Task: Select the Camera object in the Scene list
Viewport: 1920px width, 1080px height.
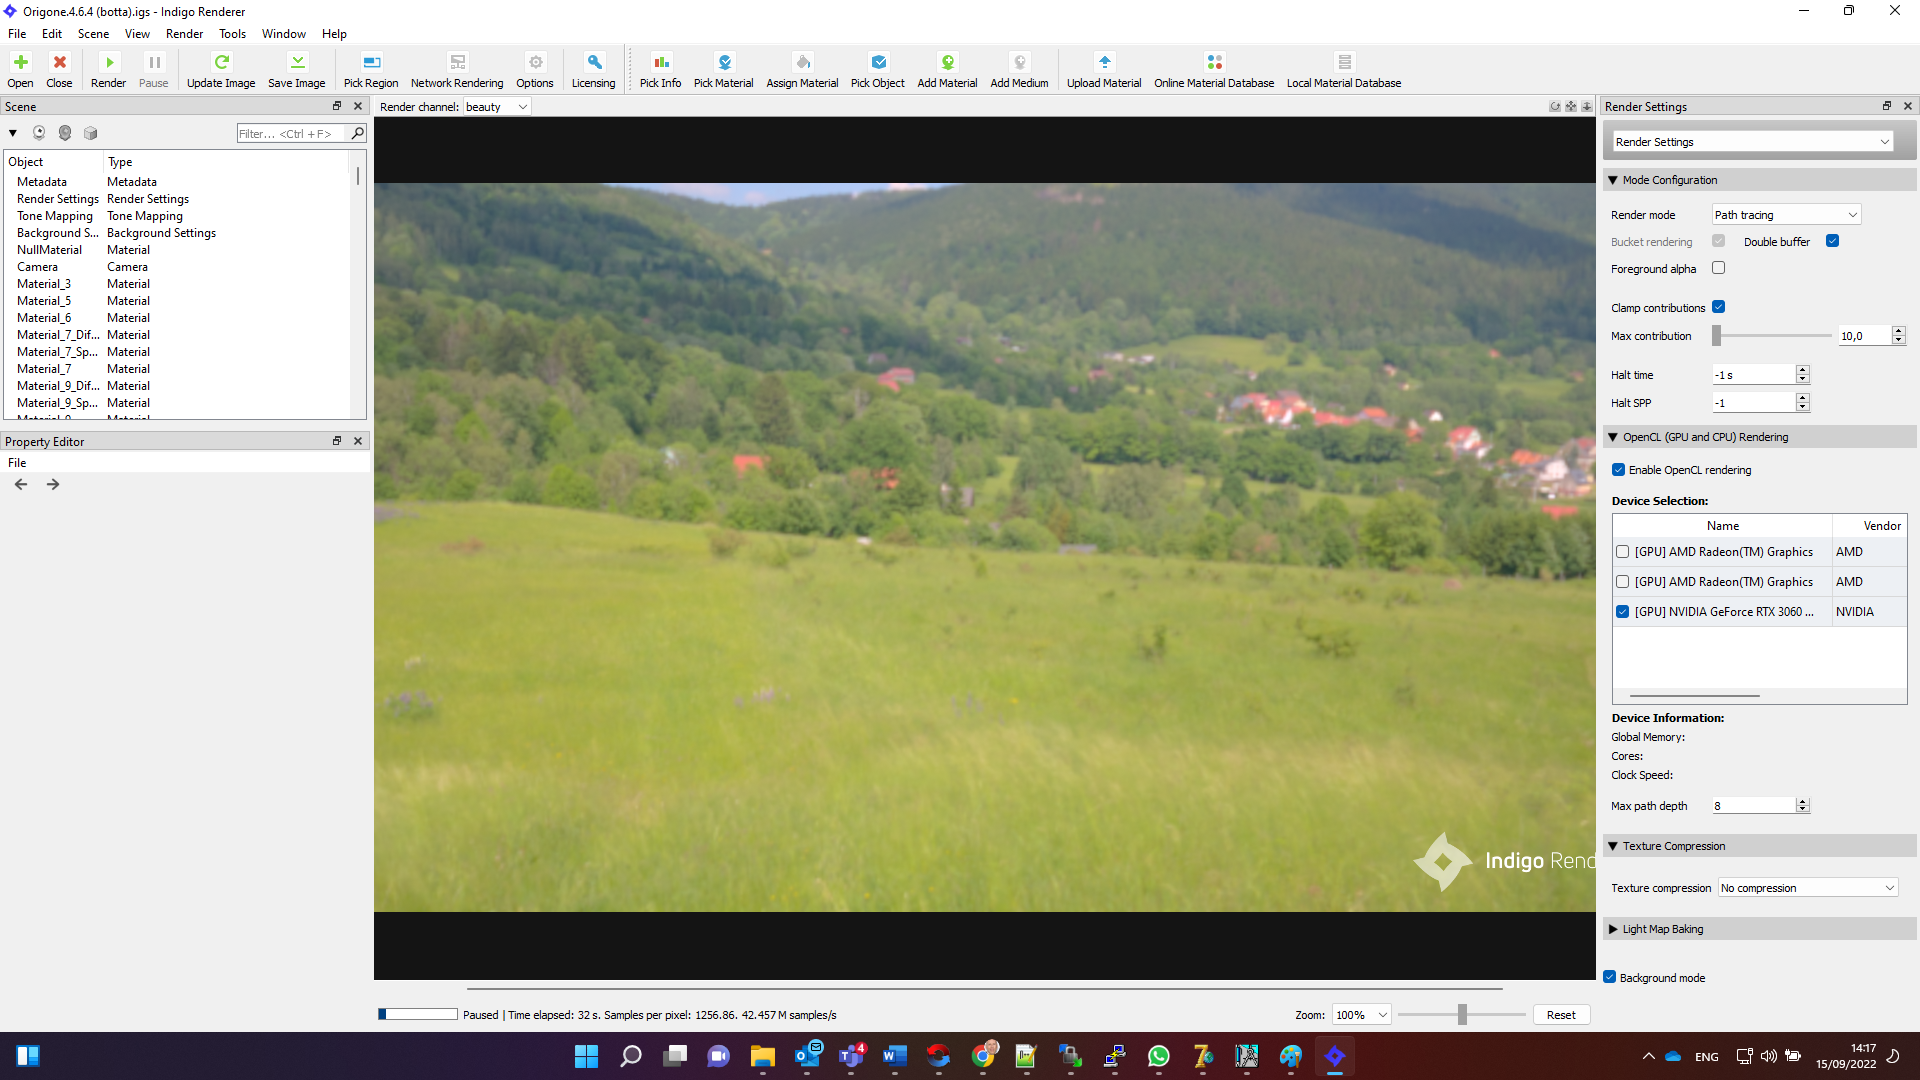Action: [x=38, y=267]
